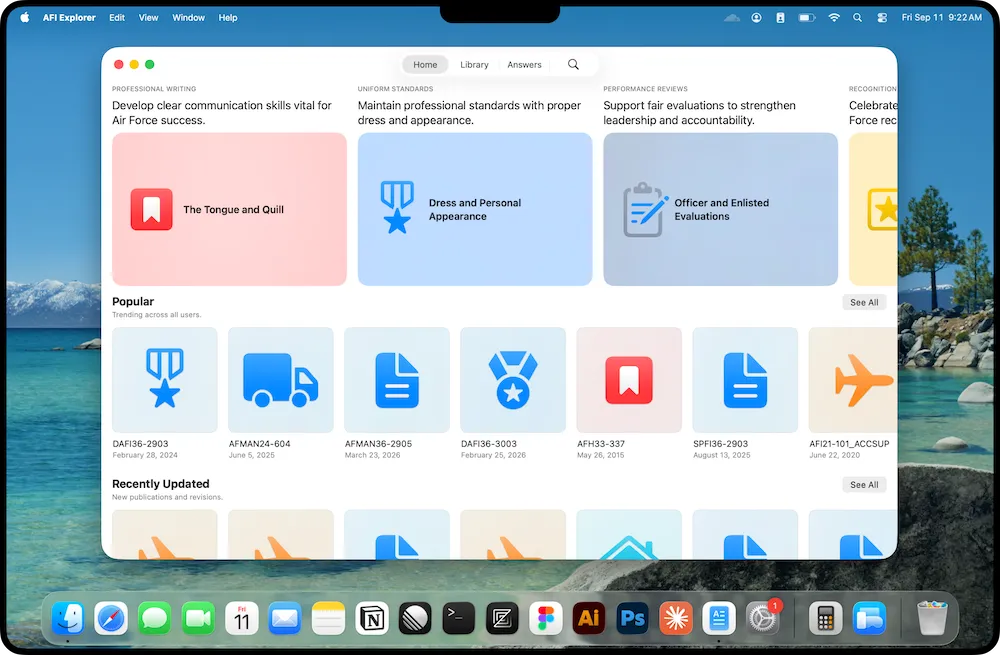Click the DAFI36-2903 title text
The image size is (1000, 655).
point(140,444)
